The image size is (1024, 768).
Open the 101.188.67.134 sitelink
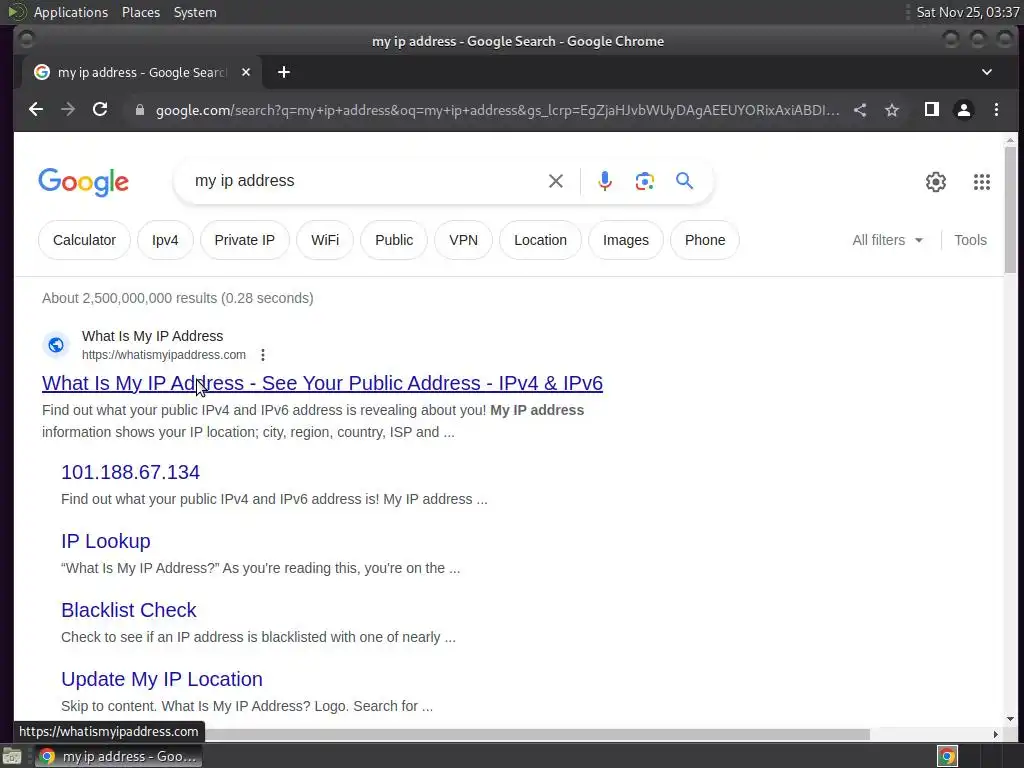[x=131, y=472]
